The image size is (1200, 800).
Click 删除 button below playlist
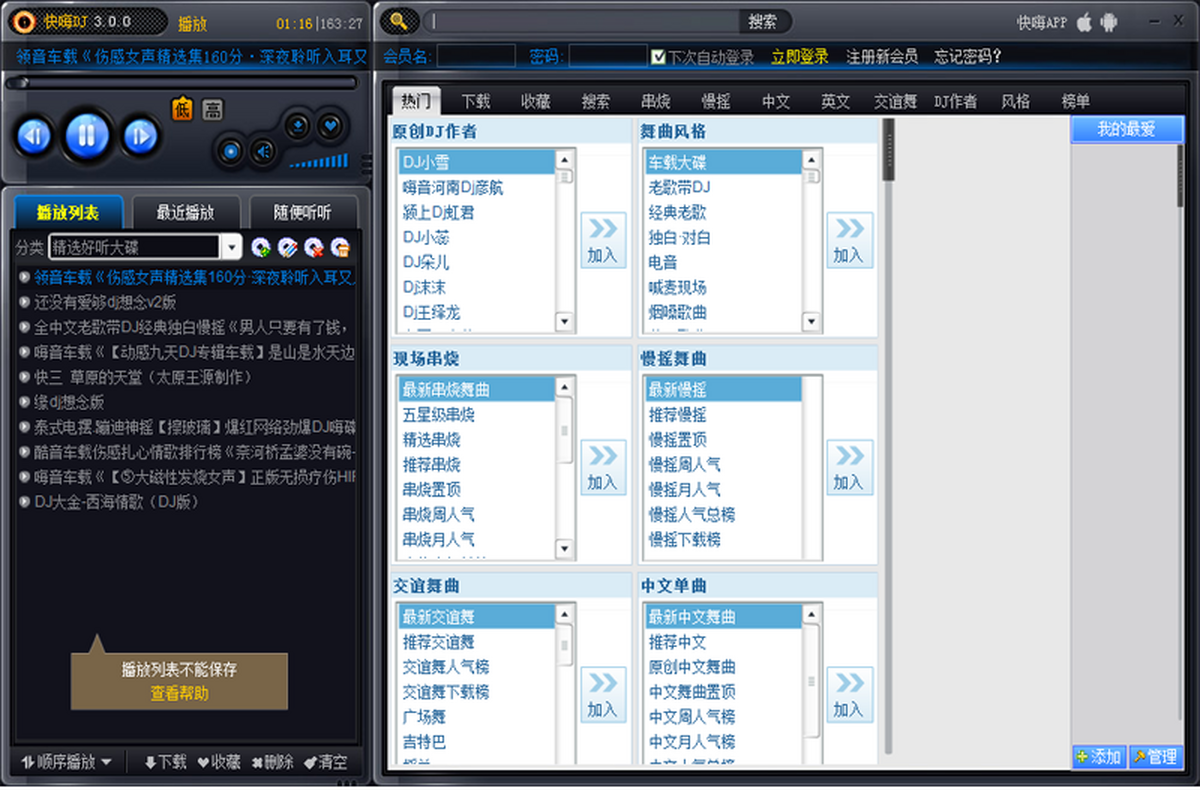pyautogui.click(x=272, y=762)
